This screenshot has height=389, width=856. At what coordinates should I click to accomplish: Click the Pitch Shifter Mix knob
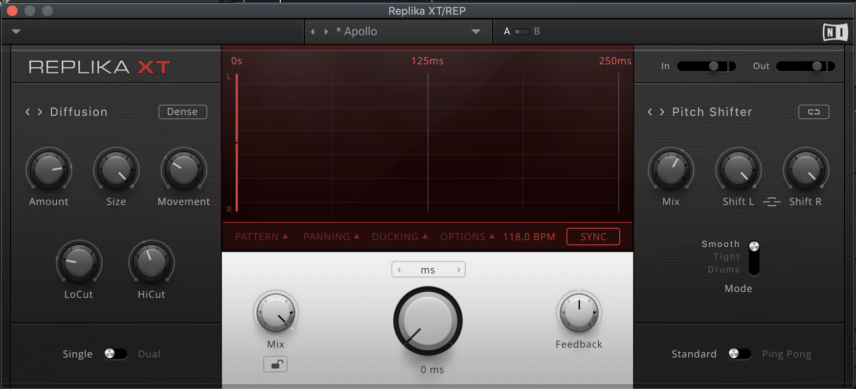[x=671, y=170]
